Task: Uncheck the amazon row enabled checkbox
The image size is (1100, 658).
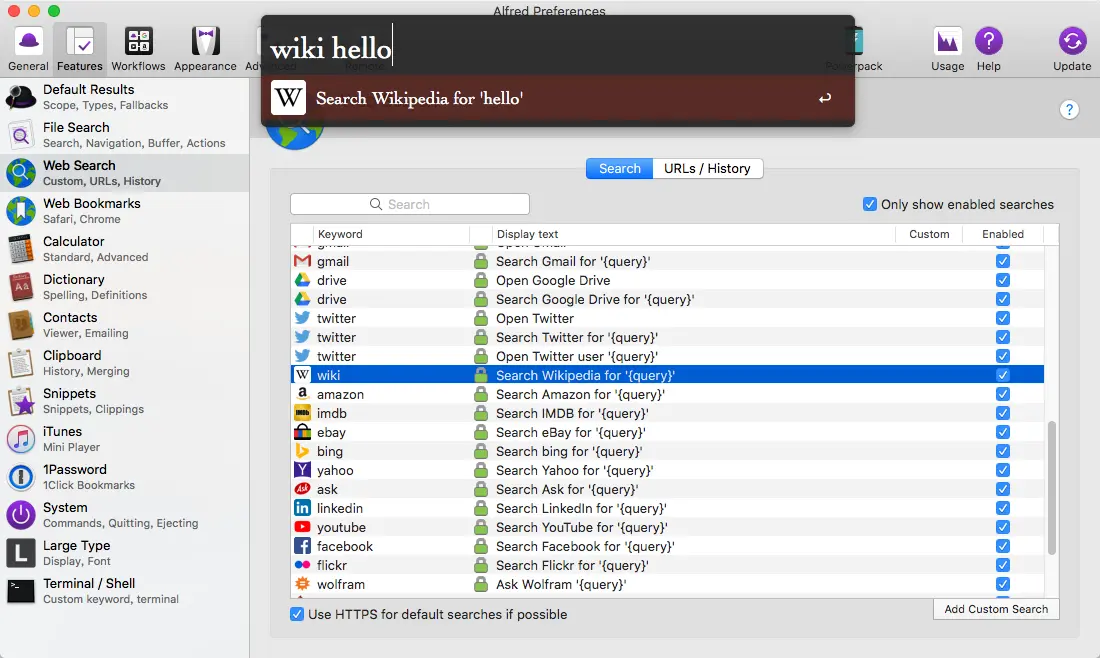Action: (1002, 394)
